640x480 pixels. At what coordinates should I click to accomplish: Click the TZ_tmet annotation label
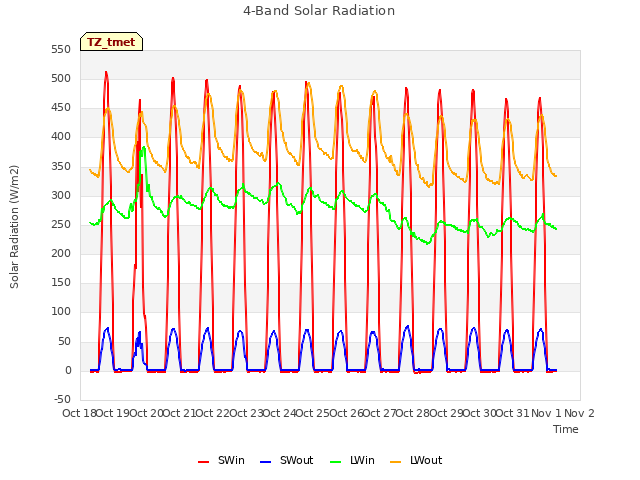pos(111,42)
